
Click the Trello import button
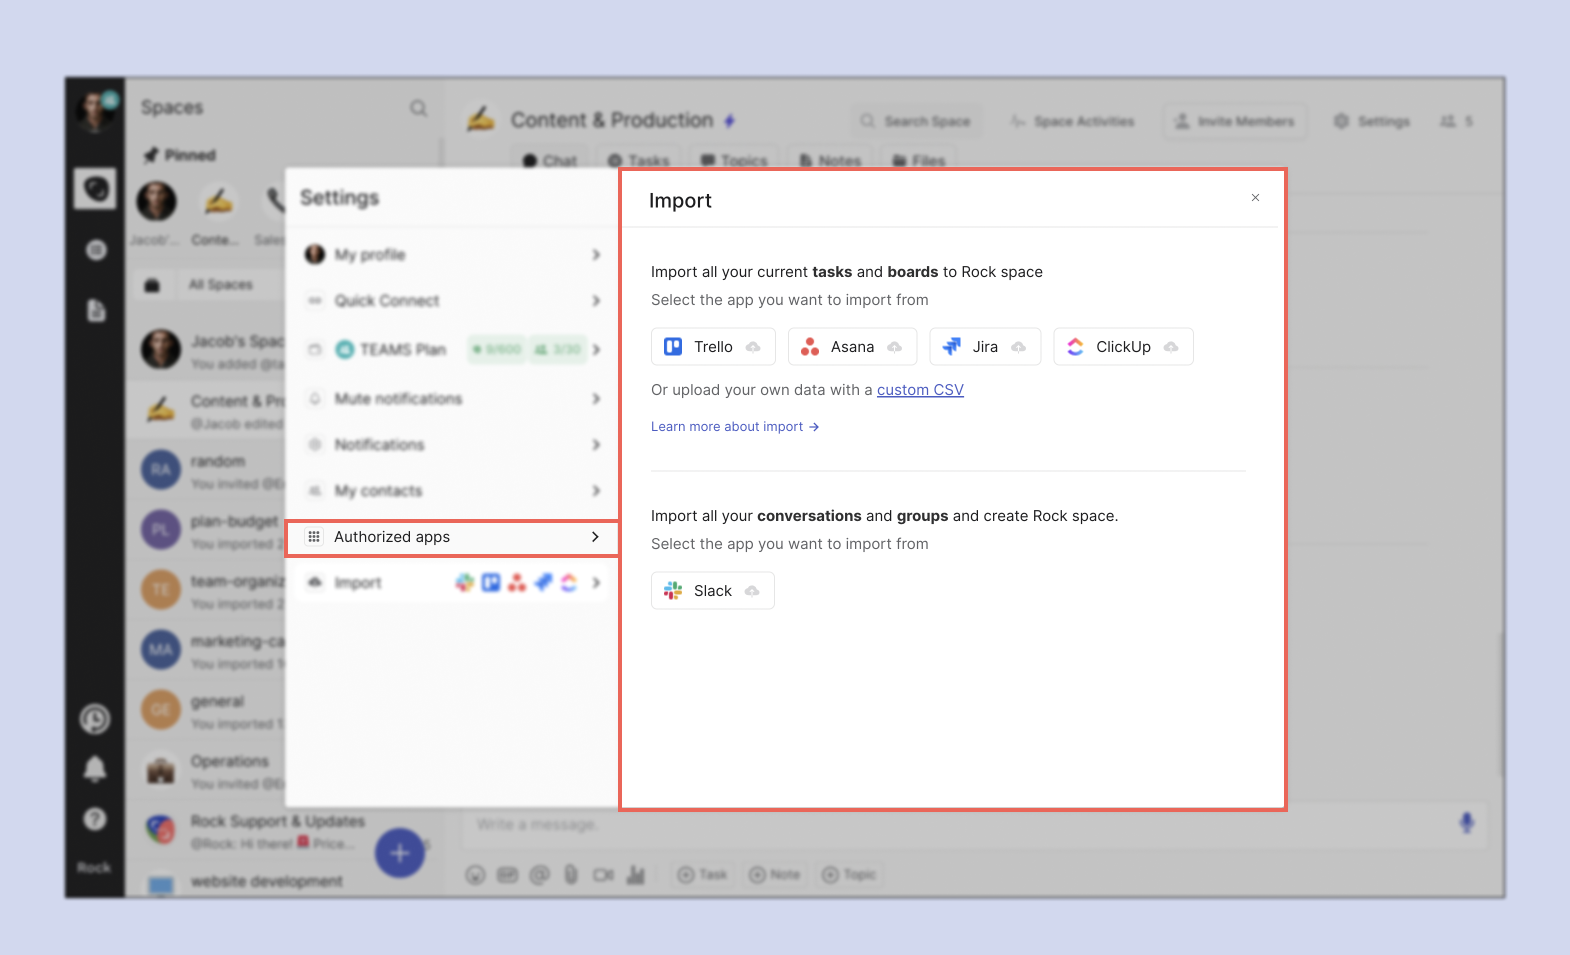712,347
